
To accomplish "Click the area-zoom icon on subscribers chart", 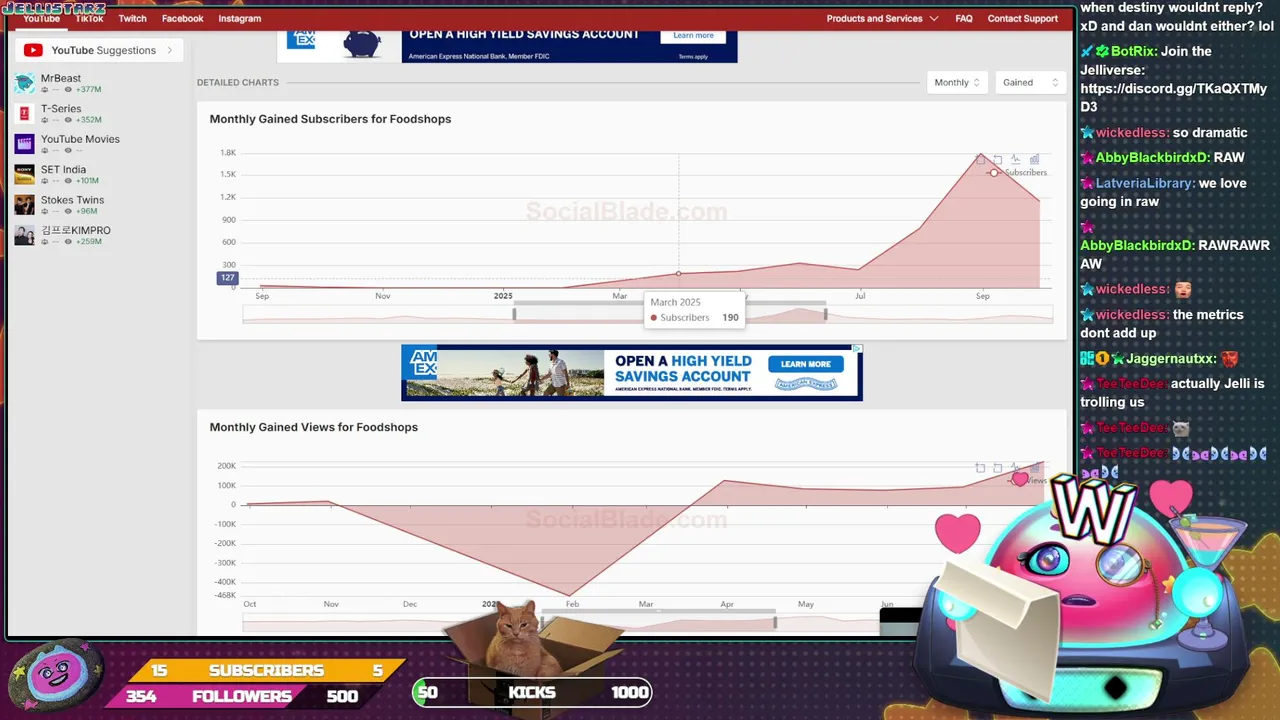I will pos(980,159).
